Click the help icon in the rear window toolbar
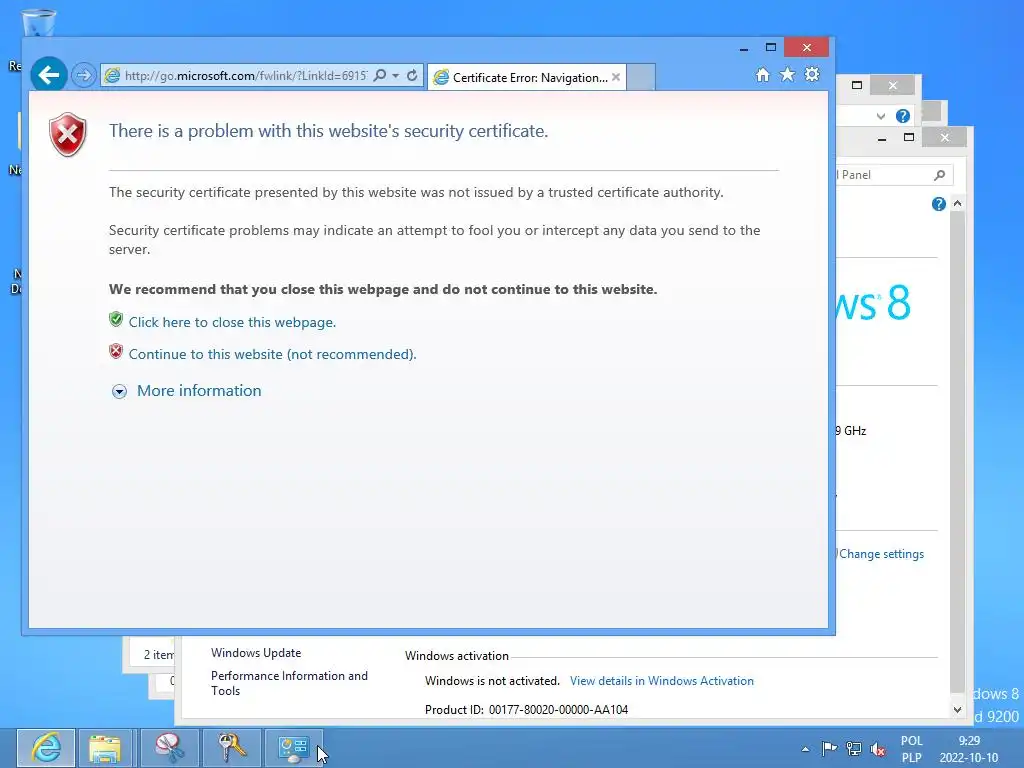The image size is (1024, 768). [x=903, y=116]
